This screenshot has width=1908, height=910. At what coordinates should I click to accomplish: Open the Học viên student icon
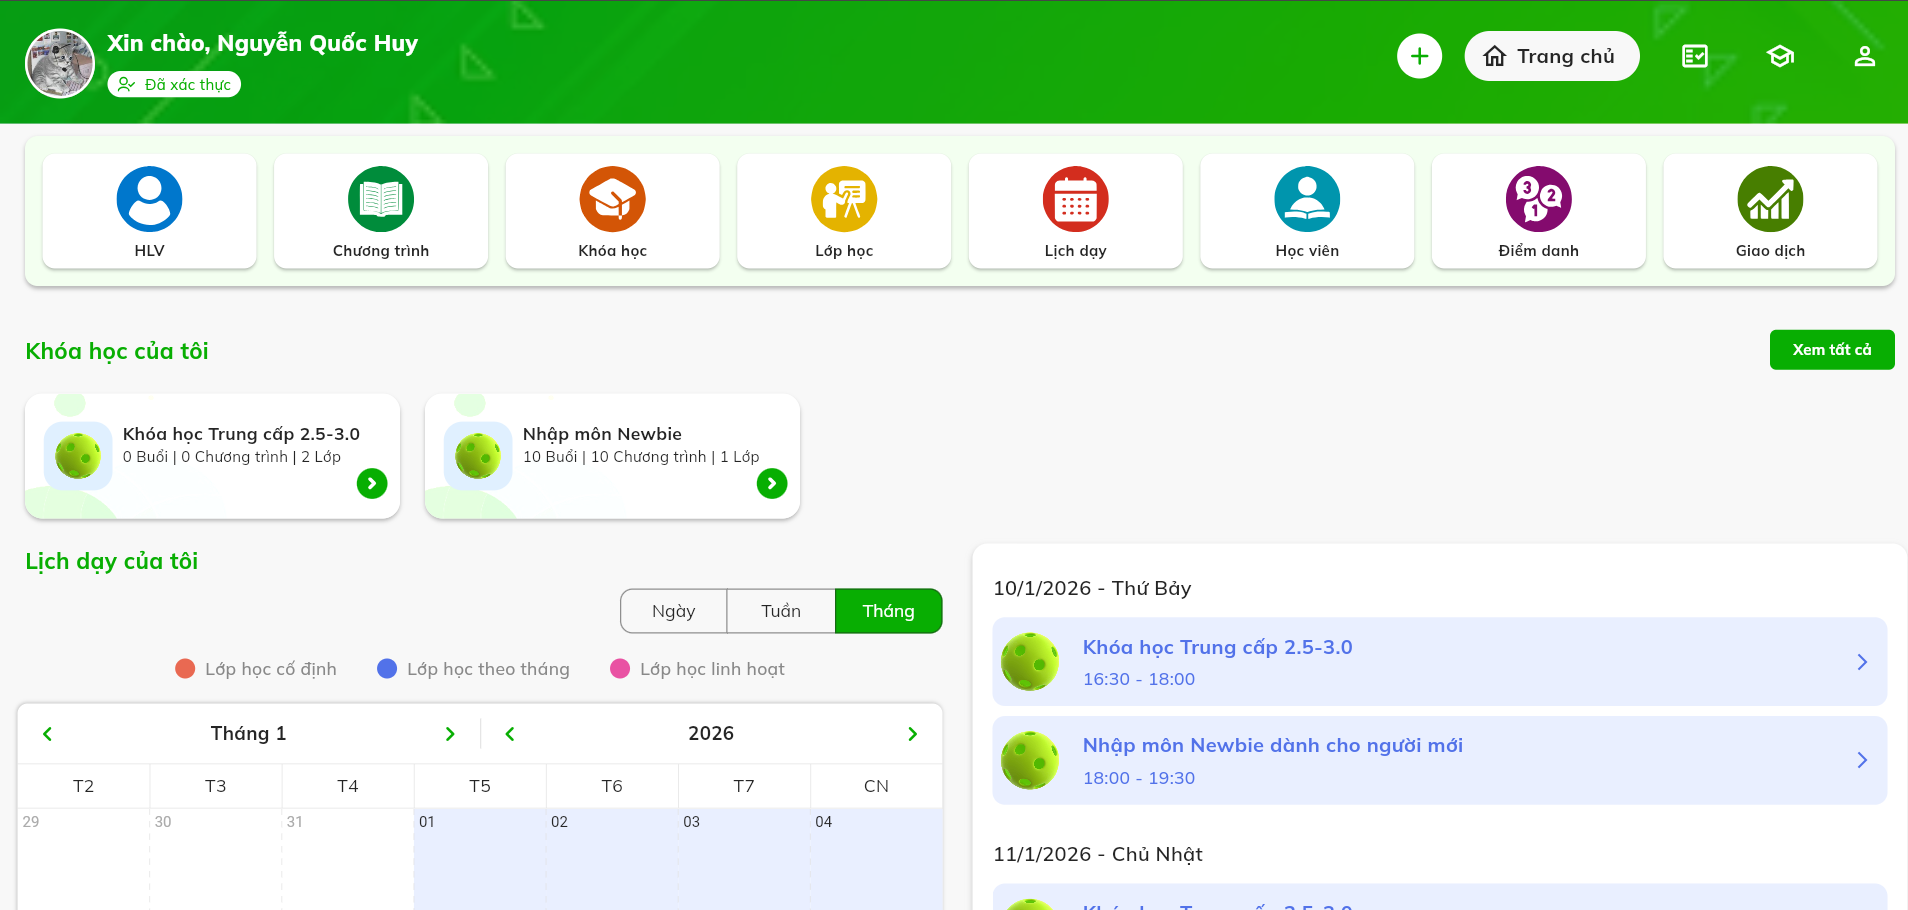pos(1307,200)
